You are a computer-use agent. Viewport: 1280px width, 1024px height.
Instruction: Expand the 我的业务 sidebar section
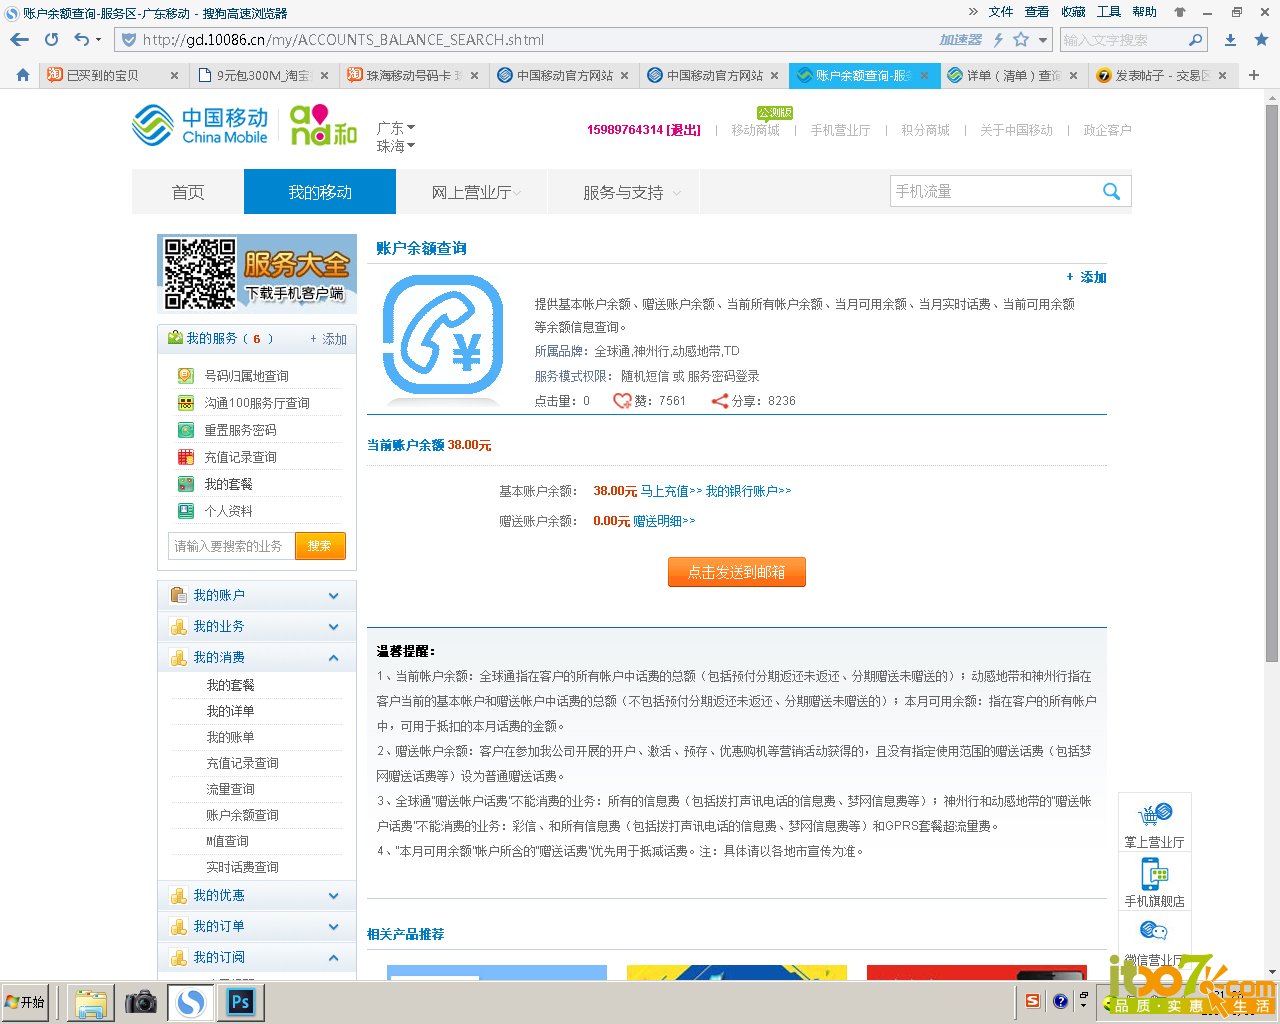click(257, 626)
